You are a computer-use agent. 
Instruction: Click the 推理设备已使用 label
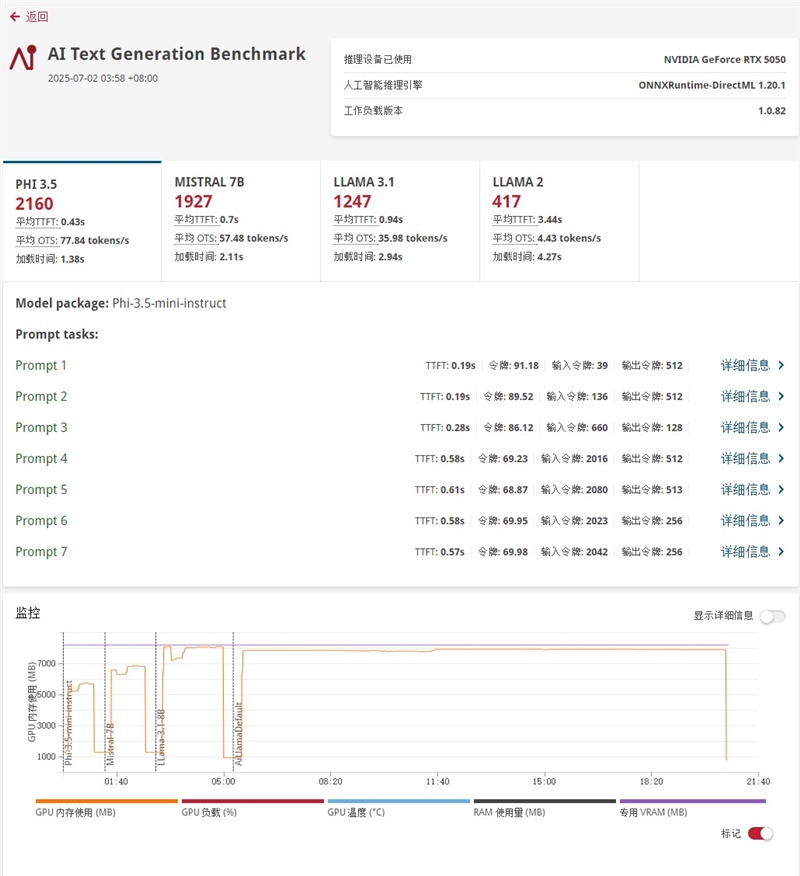[x=378, y=60]
